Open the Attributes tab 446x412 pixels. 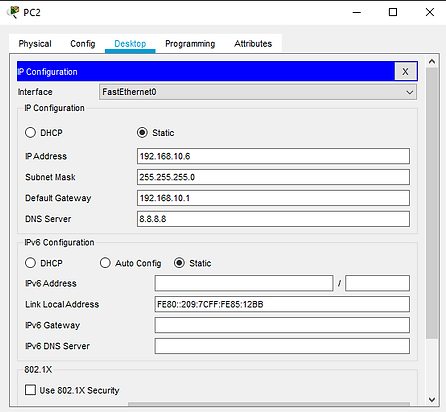tap(253, 44)
